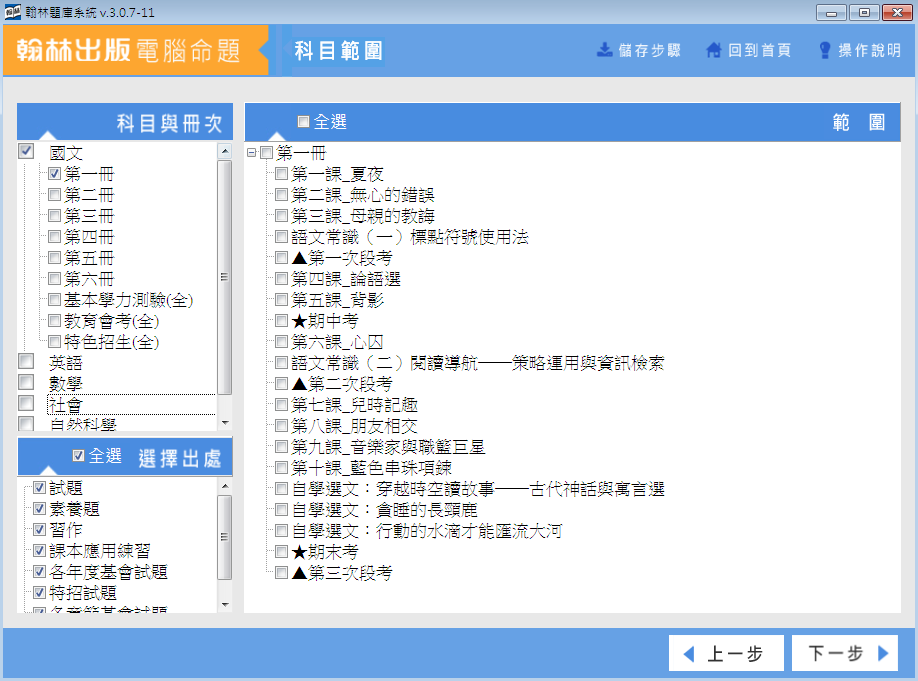Select 自學選文：行動的水滴才能匯流大河 row text

(x=427, y=531)
